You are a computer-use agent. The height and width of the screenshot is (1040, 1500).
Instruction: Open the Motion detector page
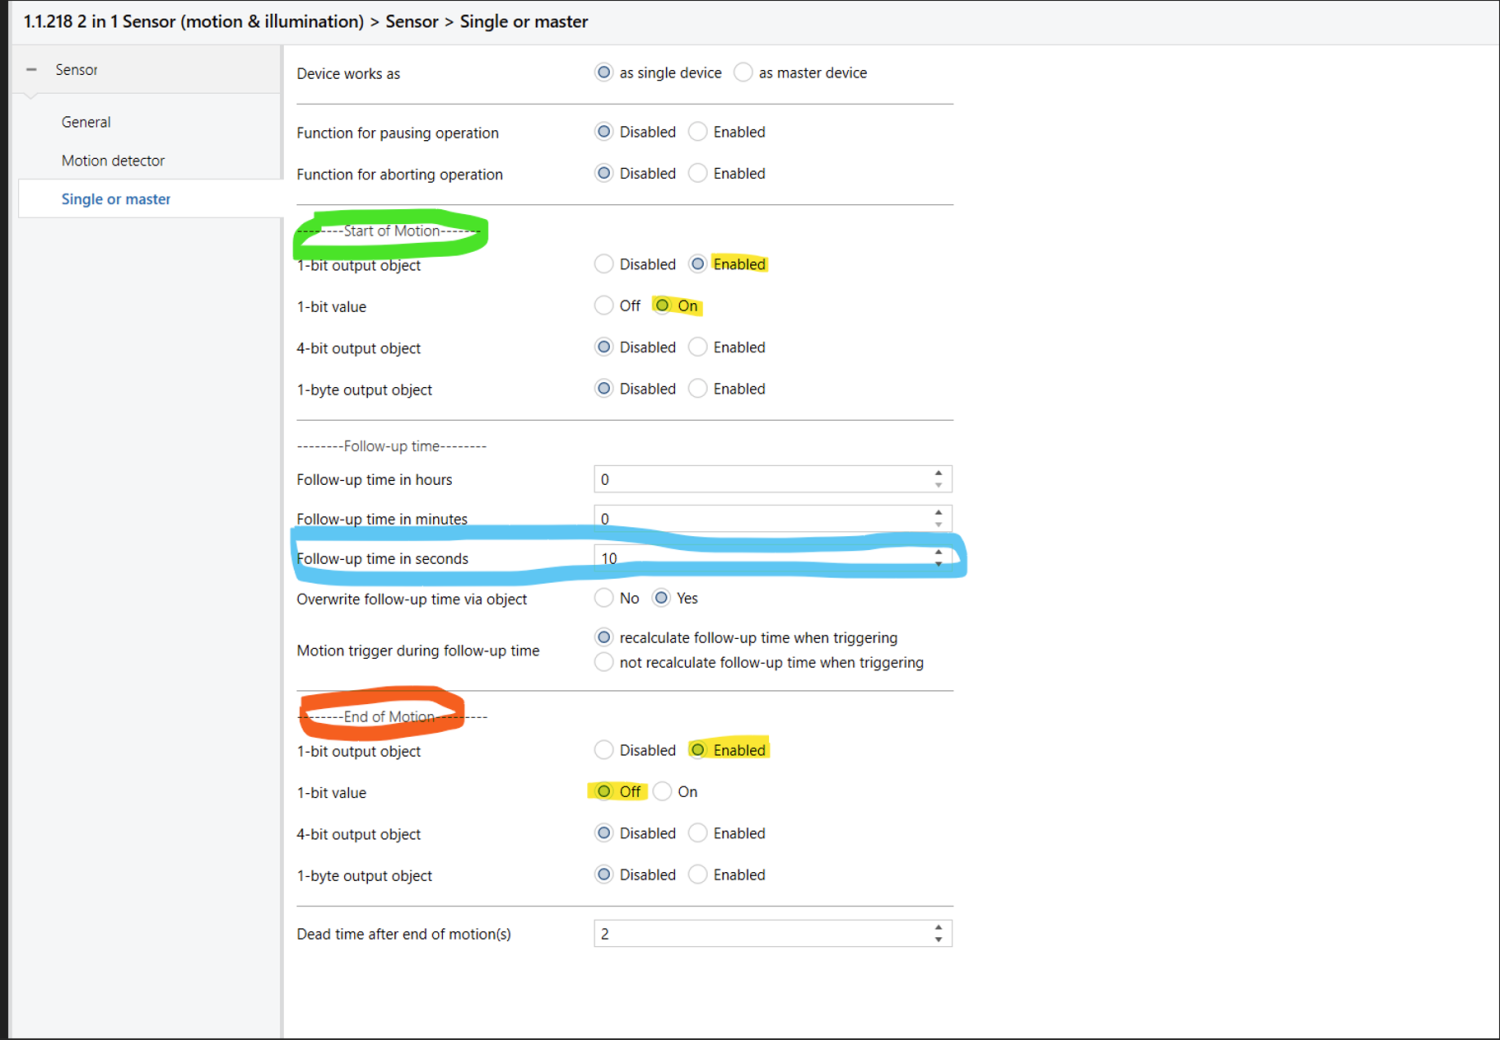(x=113, y=161)
